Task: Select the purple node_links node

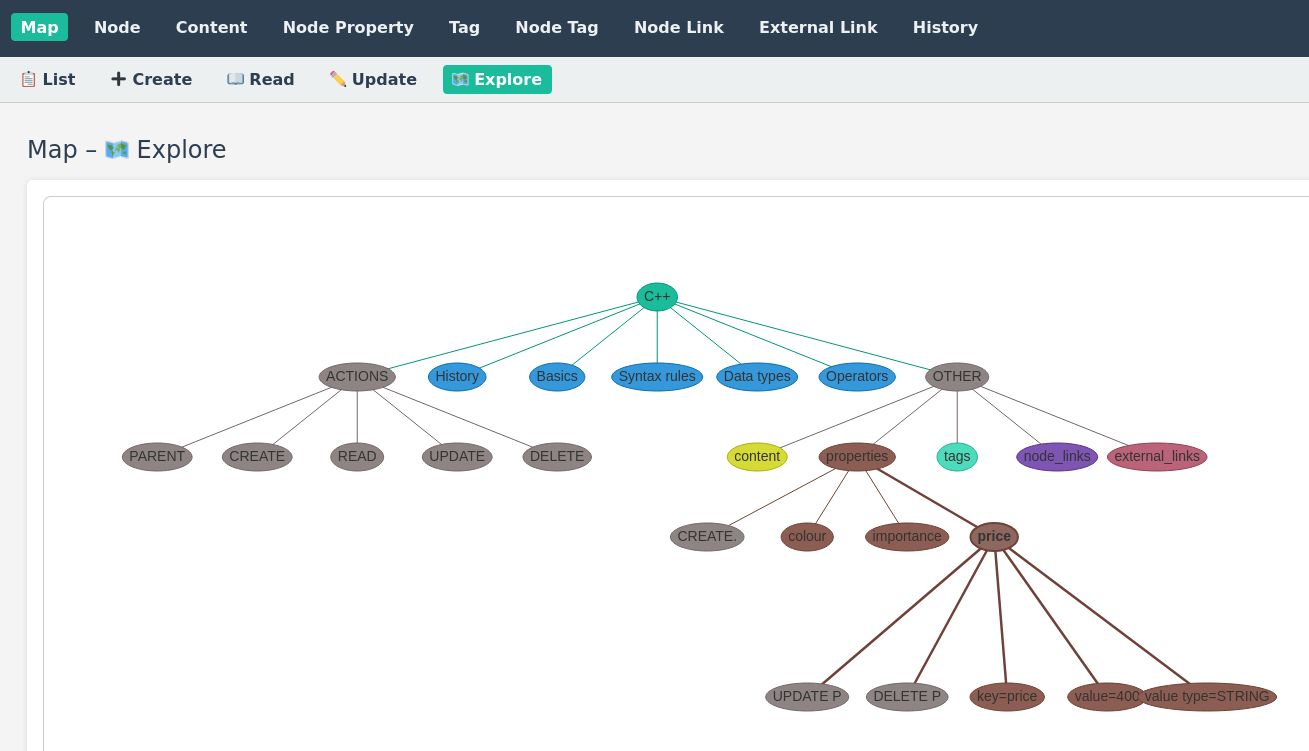Action: click(1057, 457)
